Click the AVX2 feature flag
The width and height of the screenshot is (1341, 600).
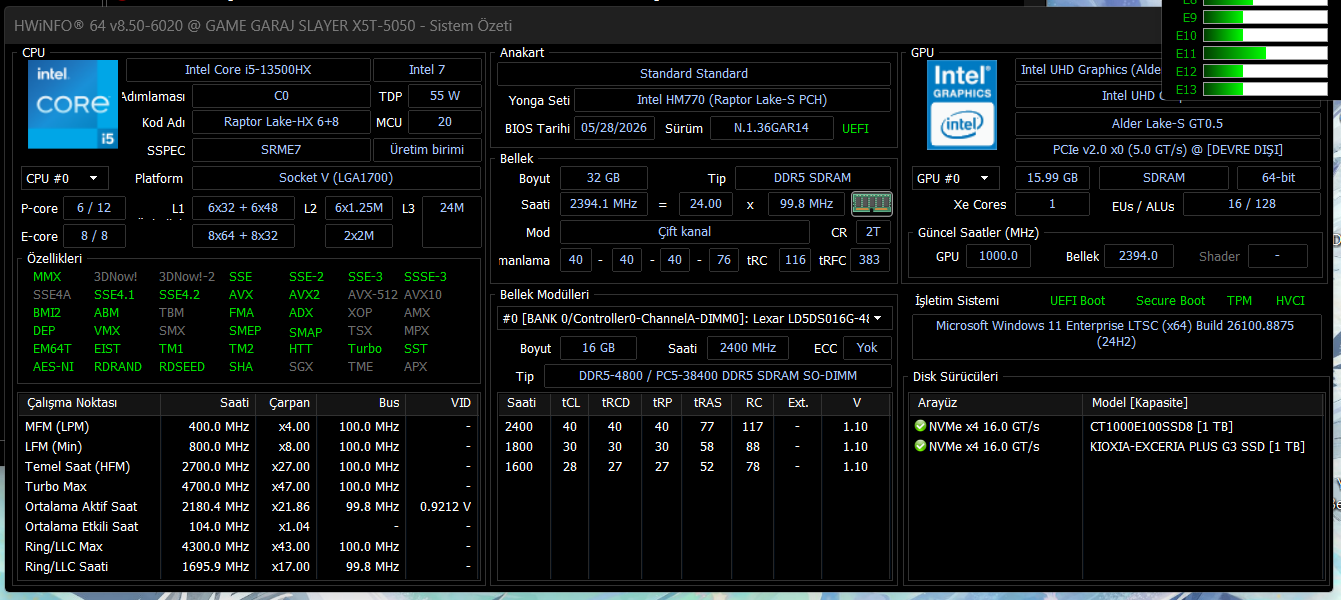[304, 295]
